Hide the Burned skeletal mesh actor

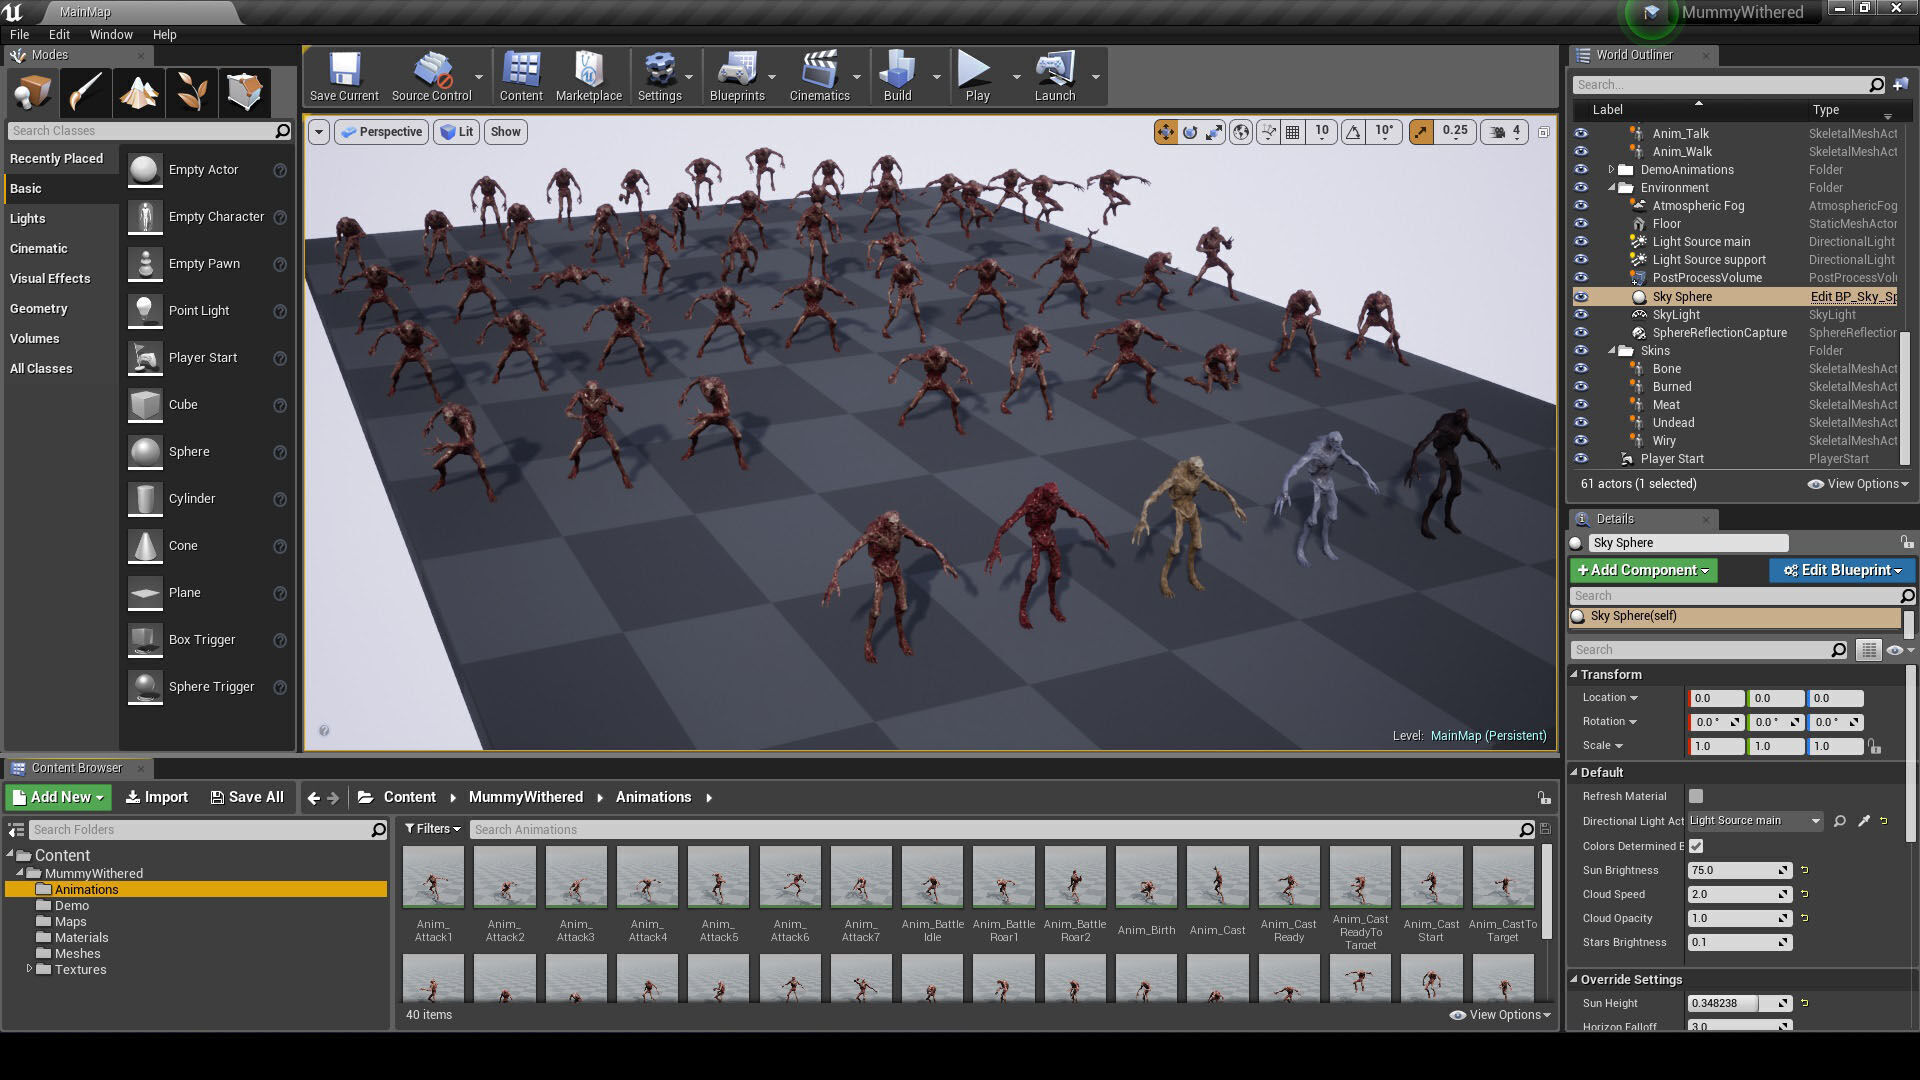click(x=1581, y=387)
